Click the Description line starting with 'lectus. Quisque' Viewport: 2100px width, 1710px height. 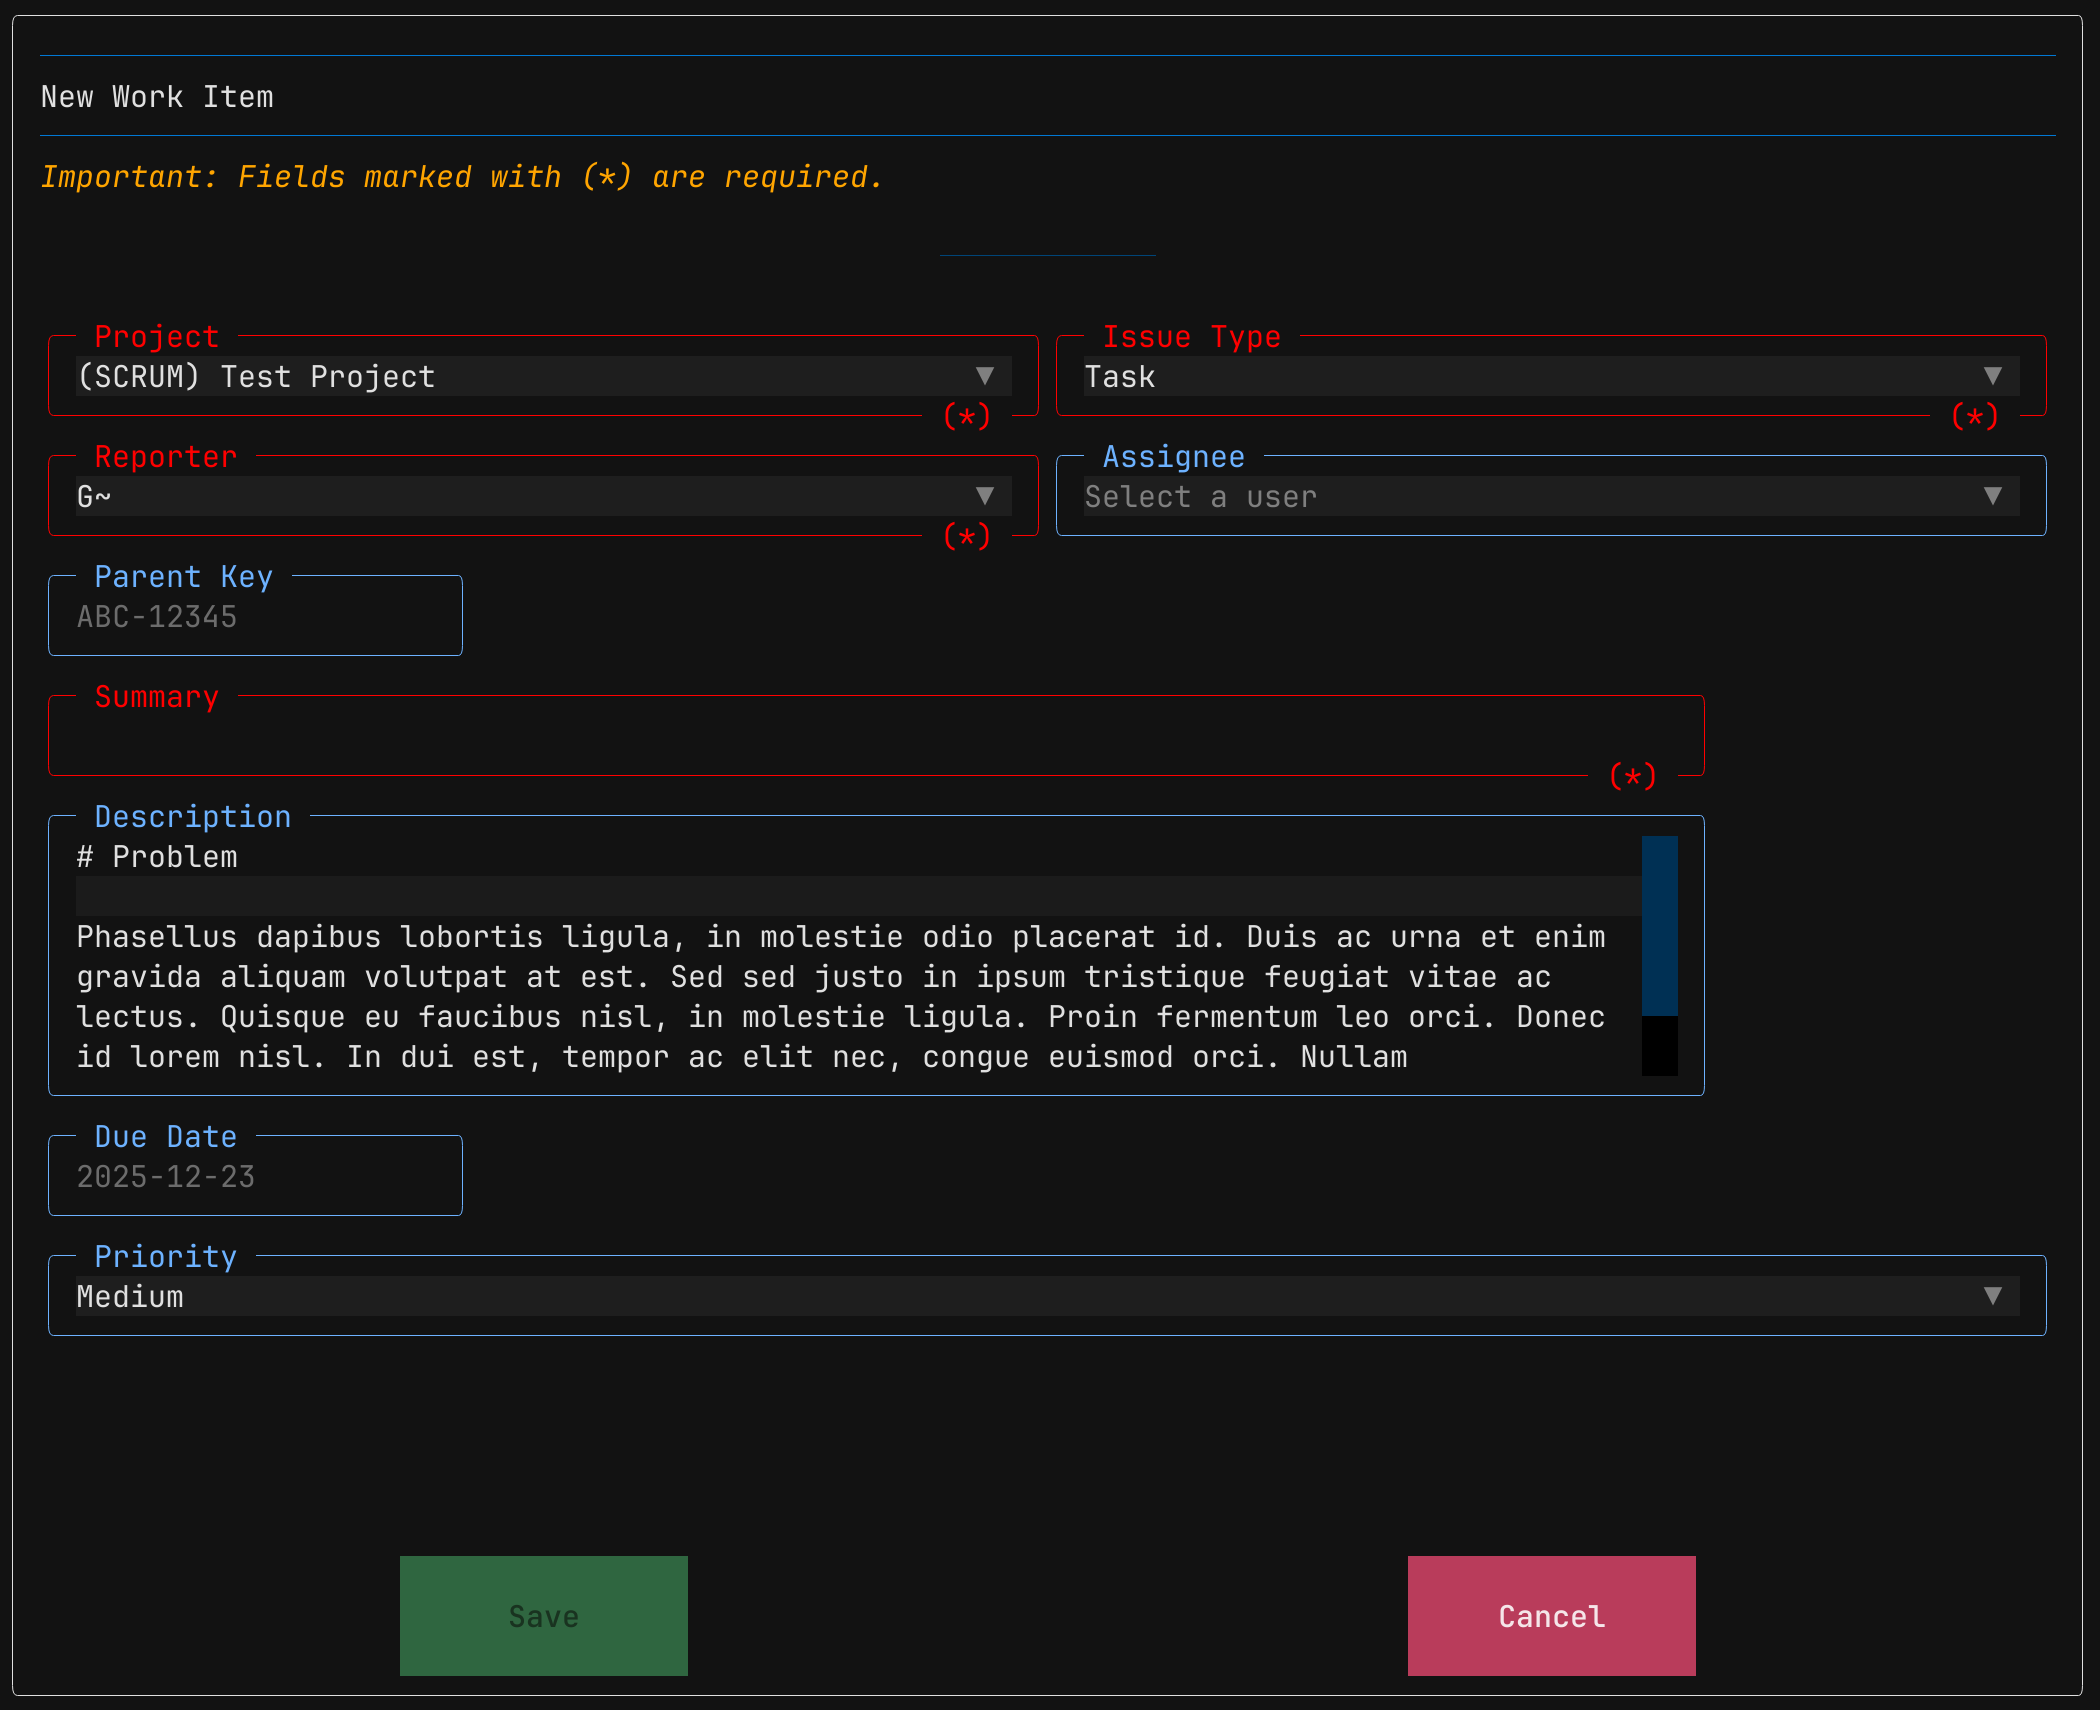coord(841,1016)
